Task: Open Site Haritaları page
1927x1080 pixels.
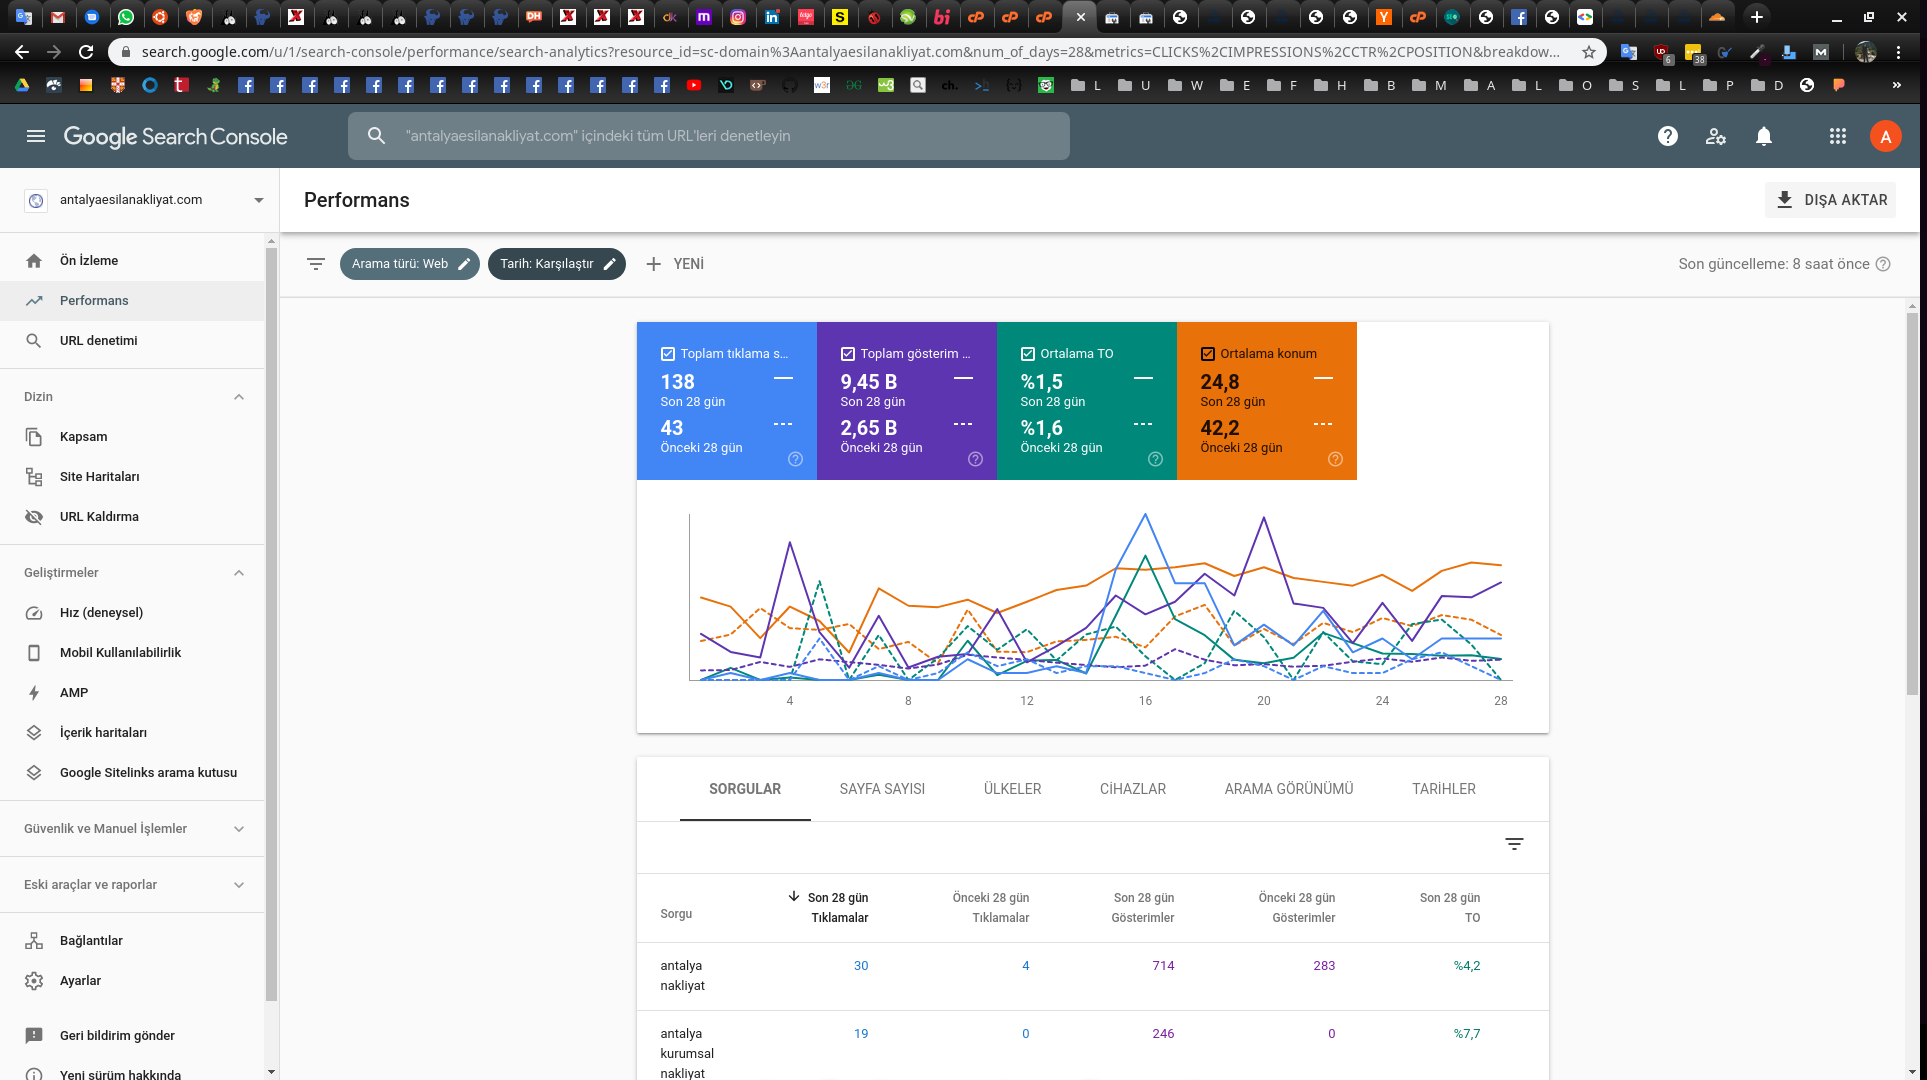Action: tap(133, 477)
